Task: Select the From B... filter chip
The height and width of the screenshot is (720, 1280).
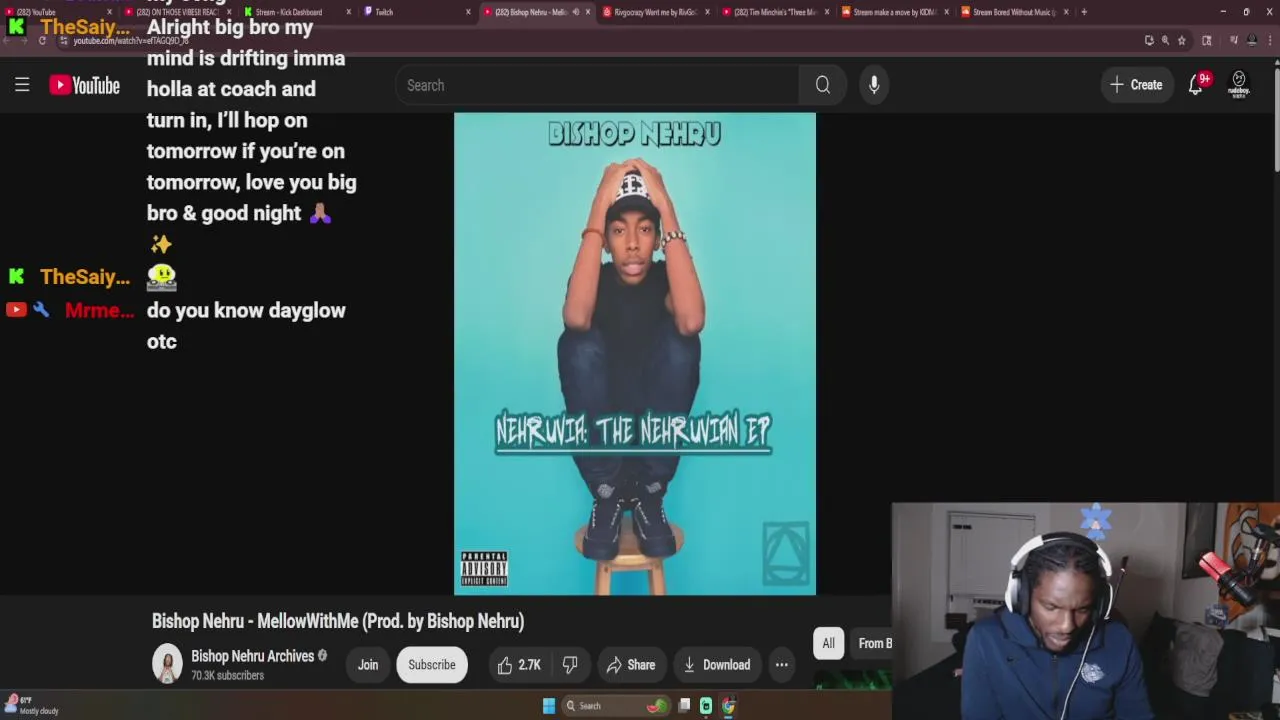Action: click(x=873, y=643)
